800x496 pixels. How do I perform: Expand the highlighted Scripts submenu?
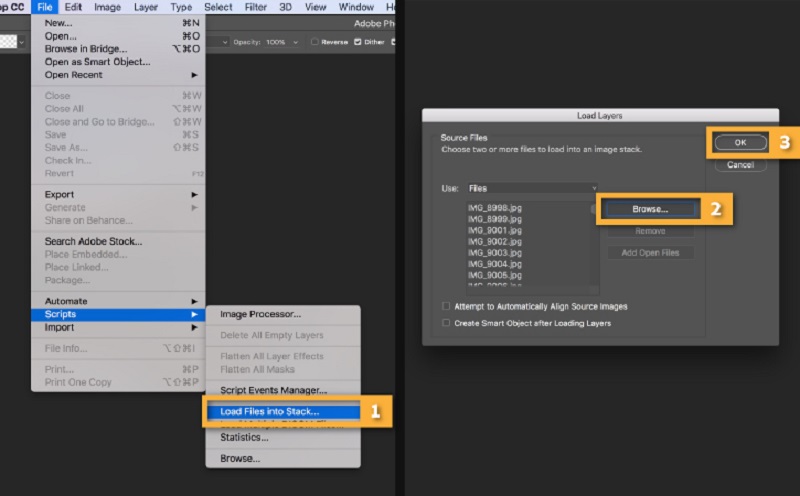[x=118, y=314]
